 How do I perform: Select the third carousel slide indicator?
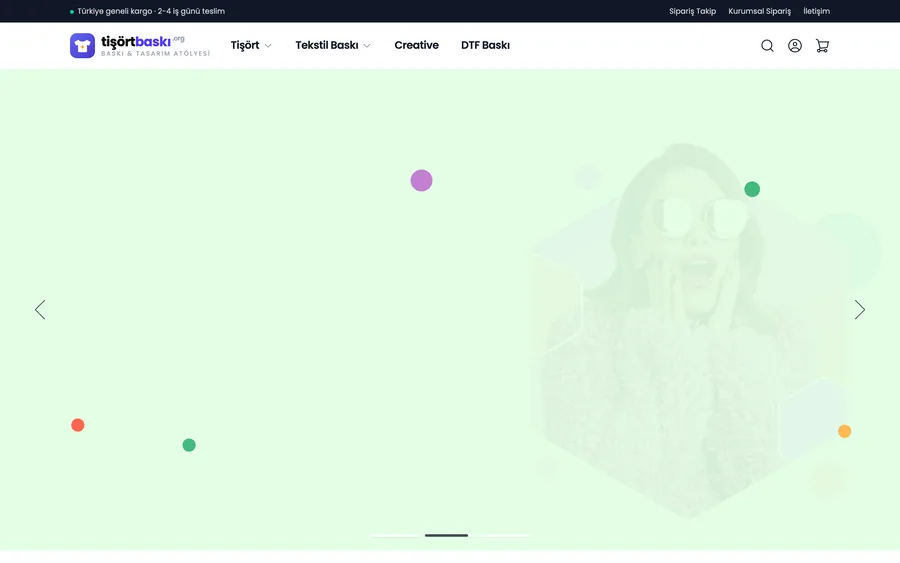(502, 535)
